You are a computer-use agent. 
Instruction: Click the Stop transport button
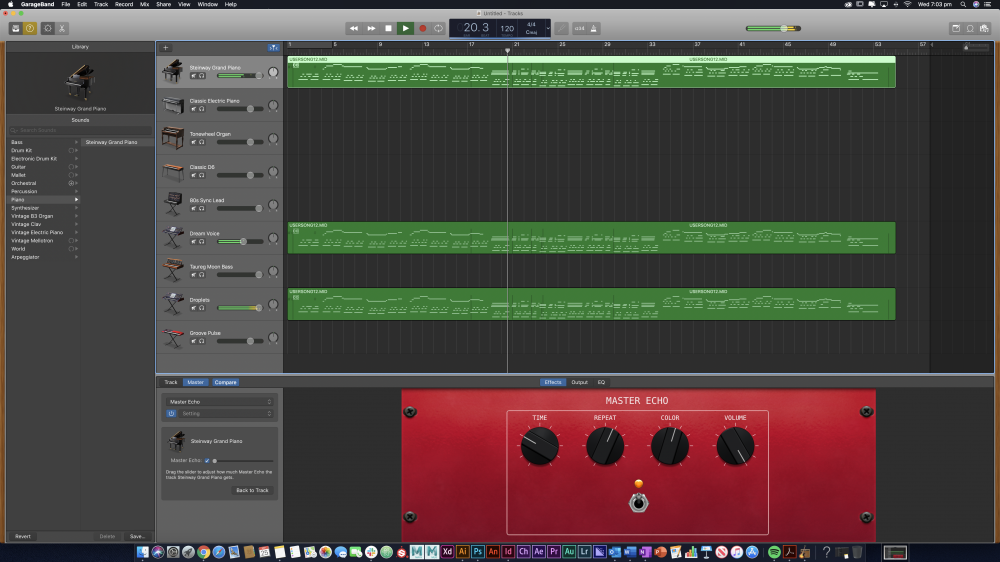click(x=388, y=28)
